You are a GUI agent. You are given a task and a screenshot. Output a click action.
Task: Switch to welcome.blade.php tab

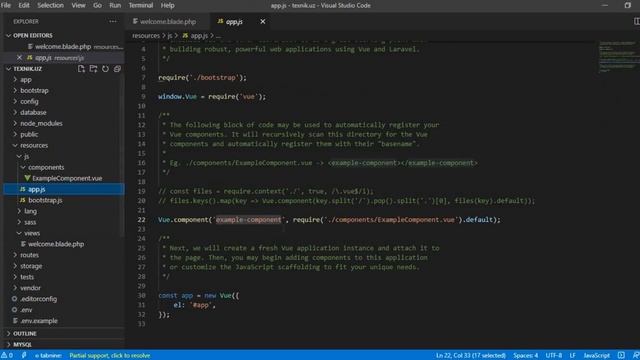[x=167, y=22]
